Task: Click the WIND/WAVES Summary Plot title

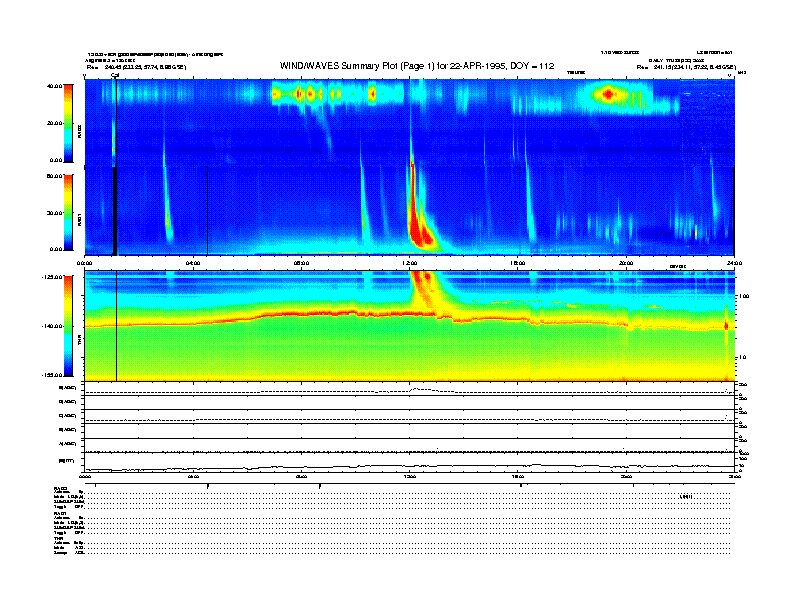Action: point(417,66)
